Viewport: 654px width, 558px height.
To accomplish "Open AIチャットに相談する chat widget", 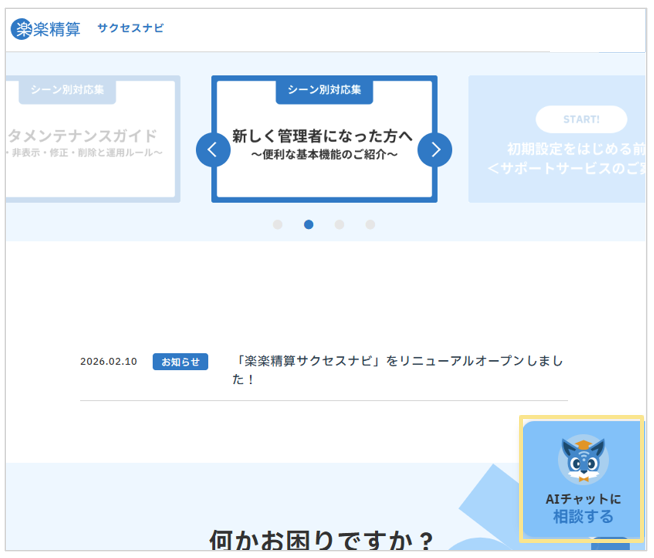I will (x=582, y=479).
